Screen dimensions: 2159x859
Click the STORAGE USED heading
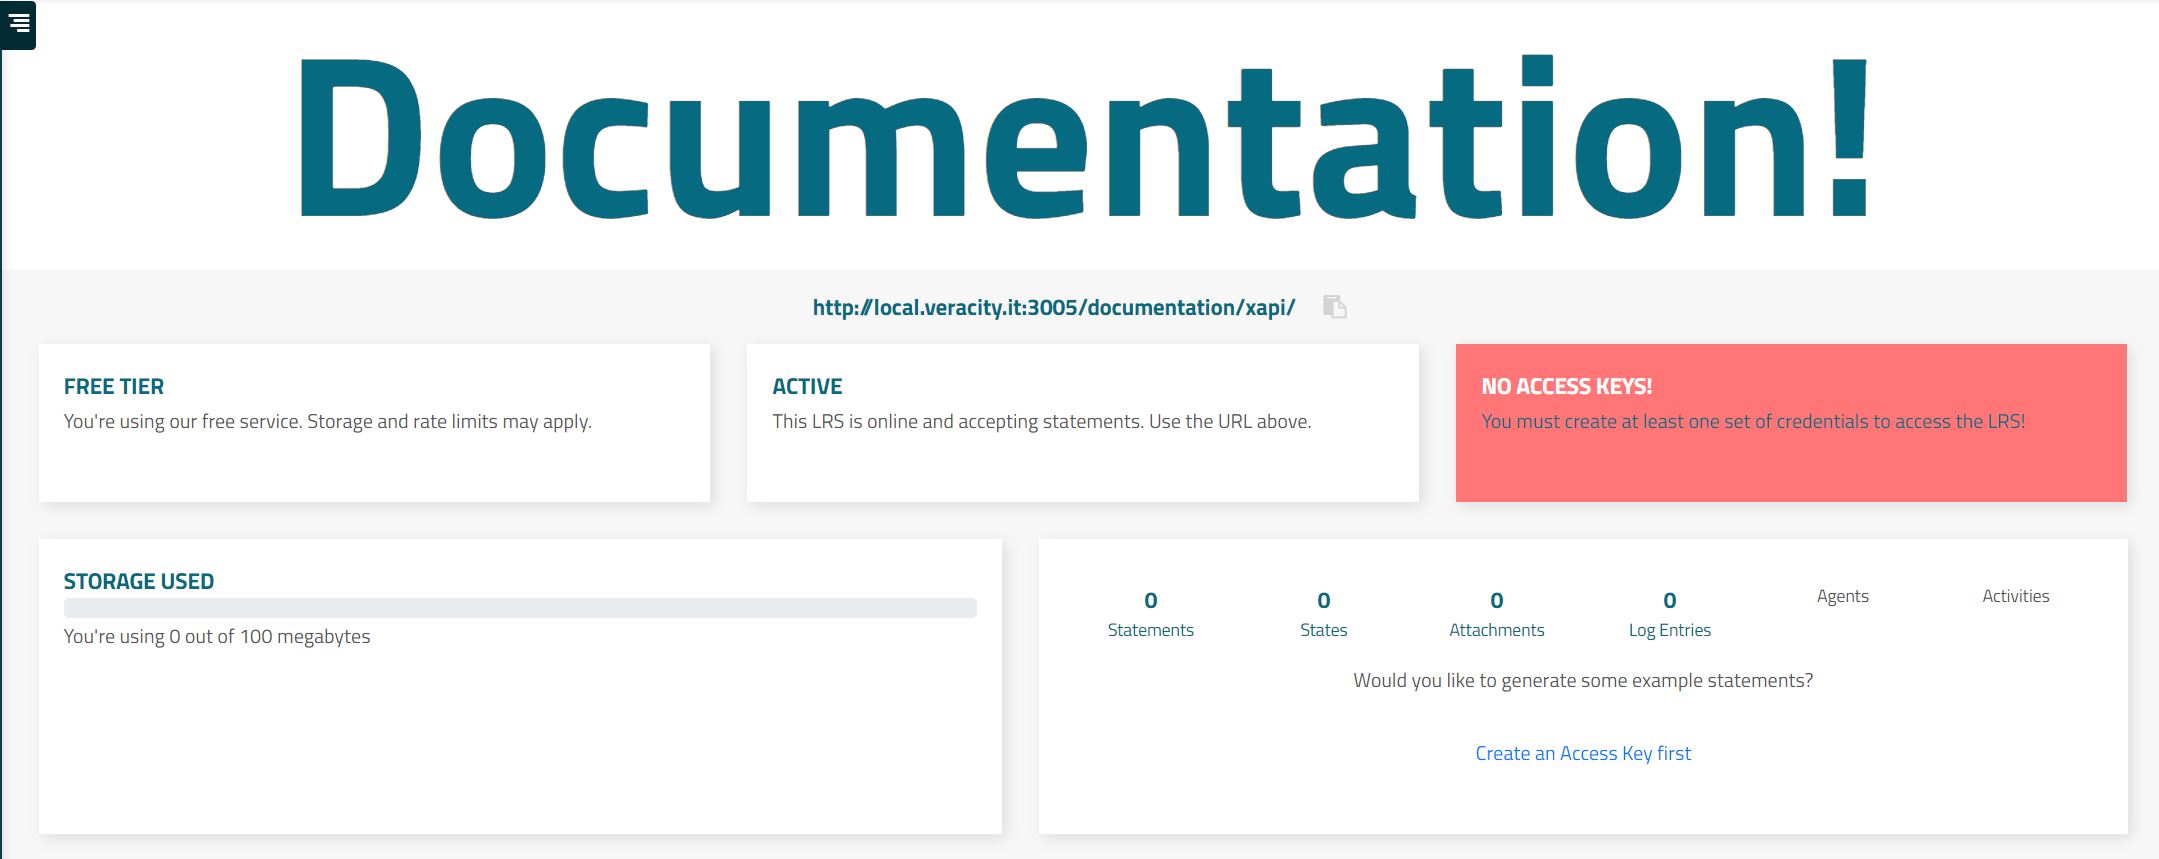pos(139,581)
